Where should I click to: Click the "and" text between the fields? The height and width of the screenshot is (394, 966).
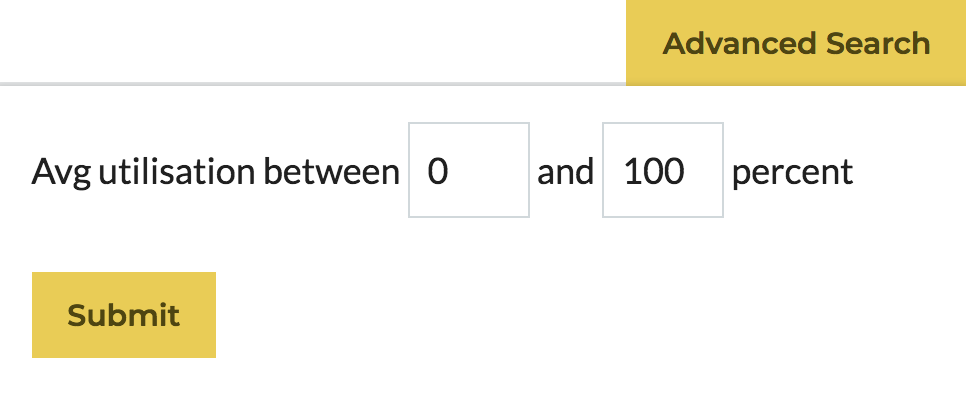pyautogui.click(x=566, y=172)
